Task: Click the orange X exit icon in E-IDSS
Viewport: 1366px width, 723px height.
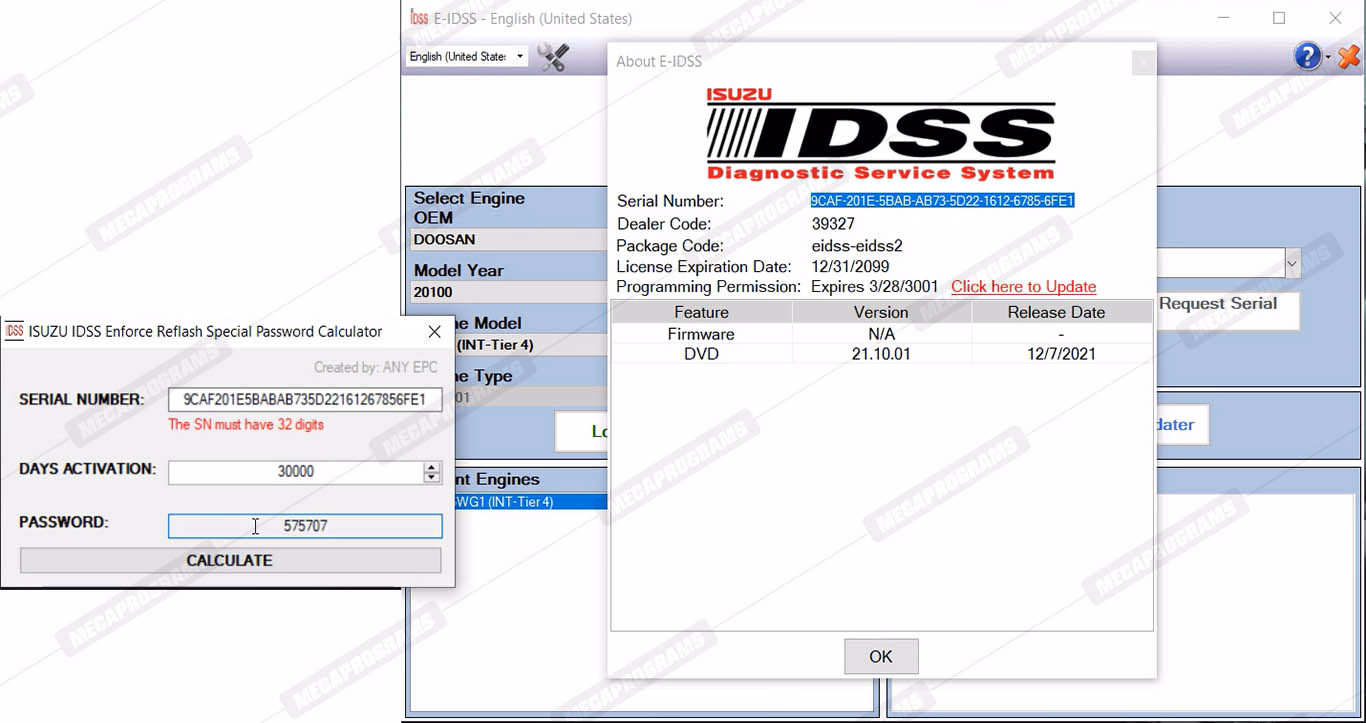Action: click(1348, 57)
